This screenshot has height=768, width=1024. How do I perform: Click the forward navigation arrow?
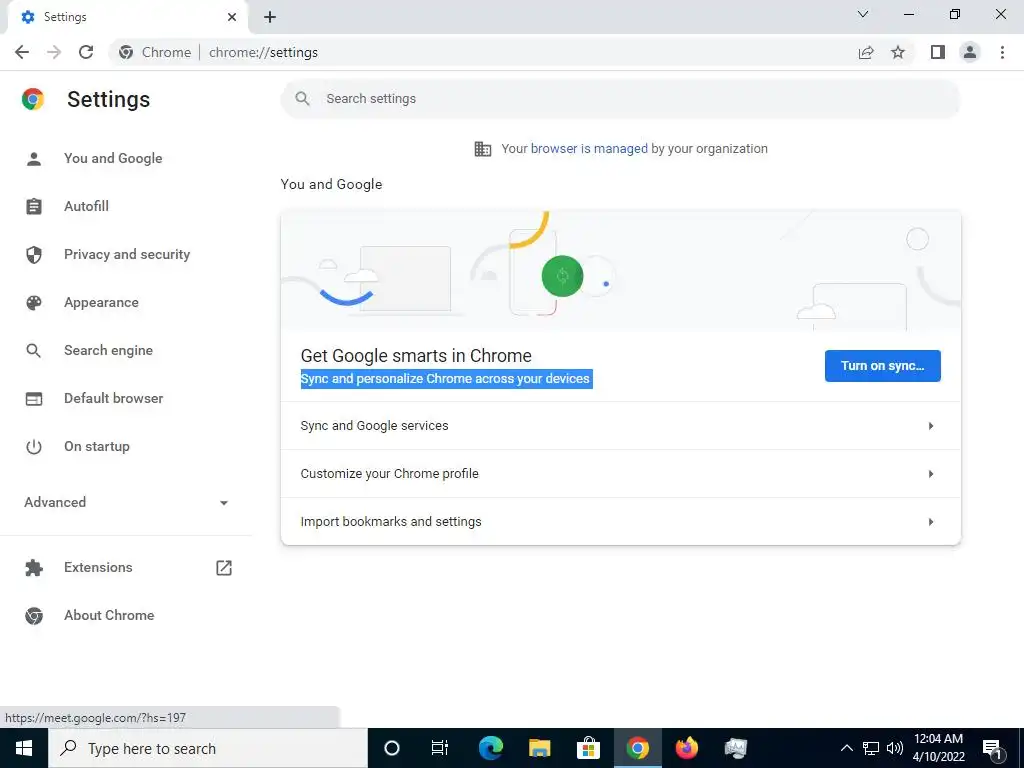[54, 52]
